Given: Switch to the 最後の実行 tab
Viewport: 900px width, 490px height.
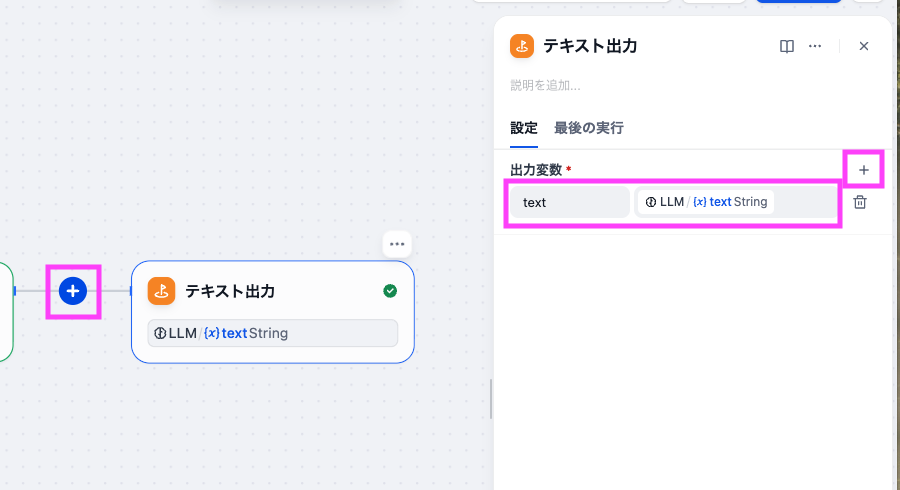Looking at the screenshot, I should [589, 128].
